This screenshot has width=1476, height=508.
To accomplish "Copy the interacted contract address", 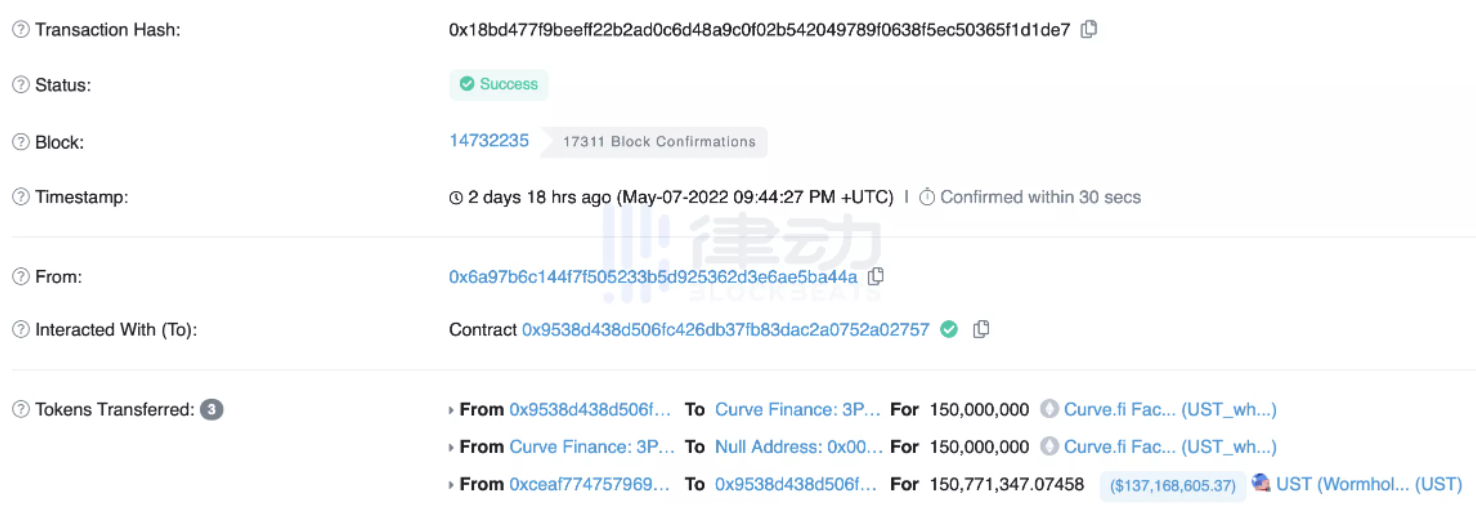I will pos(981,329).
